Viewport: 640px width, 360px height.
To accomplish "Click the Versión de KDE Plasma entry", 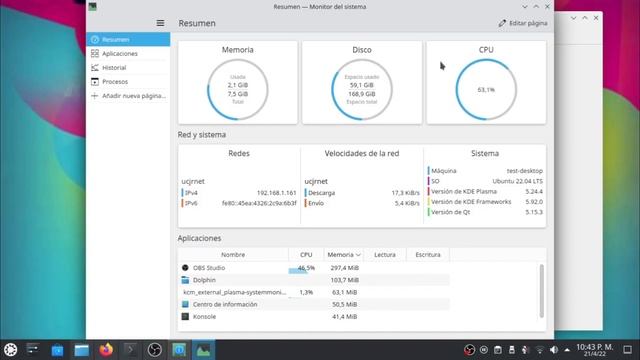I will pos(485,191).
